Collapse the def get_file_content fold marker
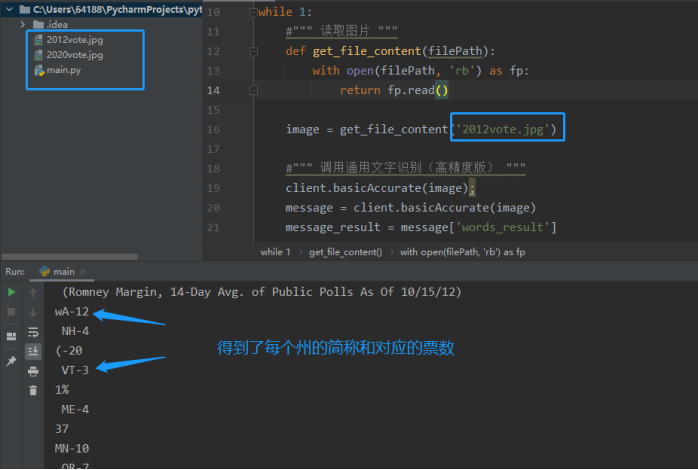698x470 pixels. tap(253, 52)
